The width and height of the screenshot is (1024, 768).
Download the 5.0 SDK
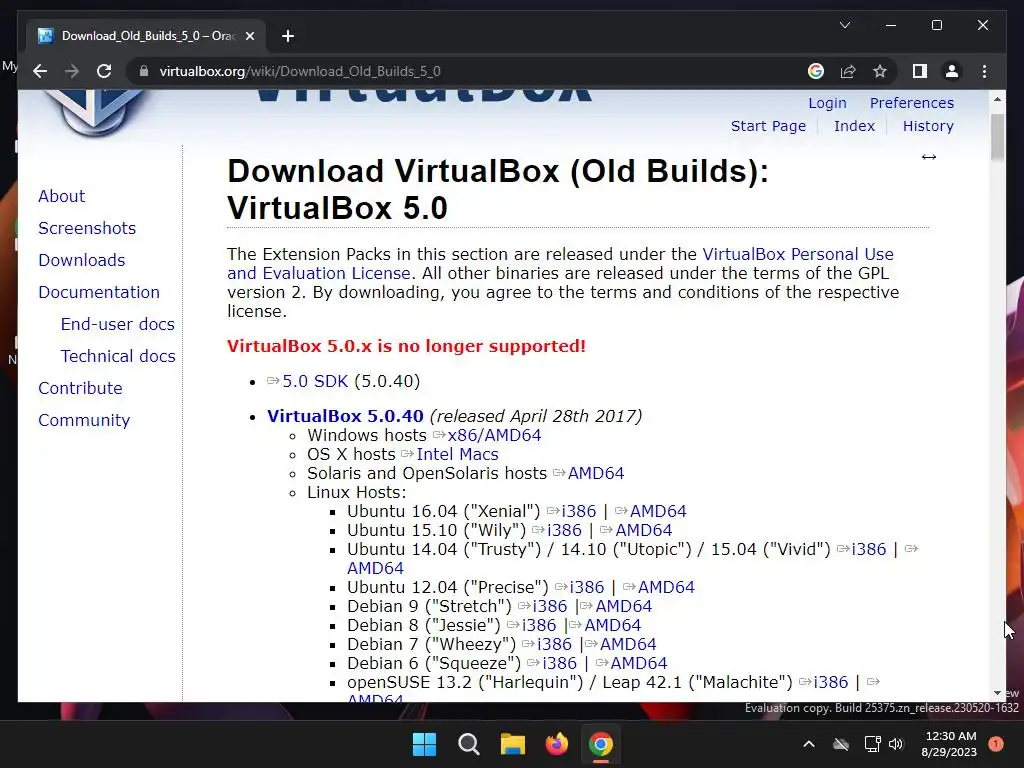tap(315, 381)
